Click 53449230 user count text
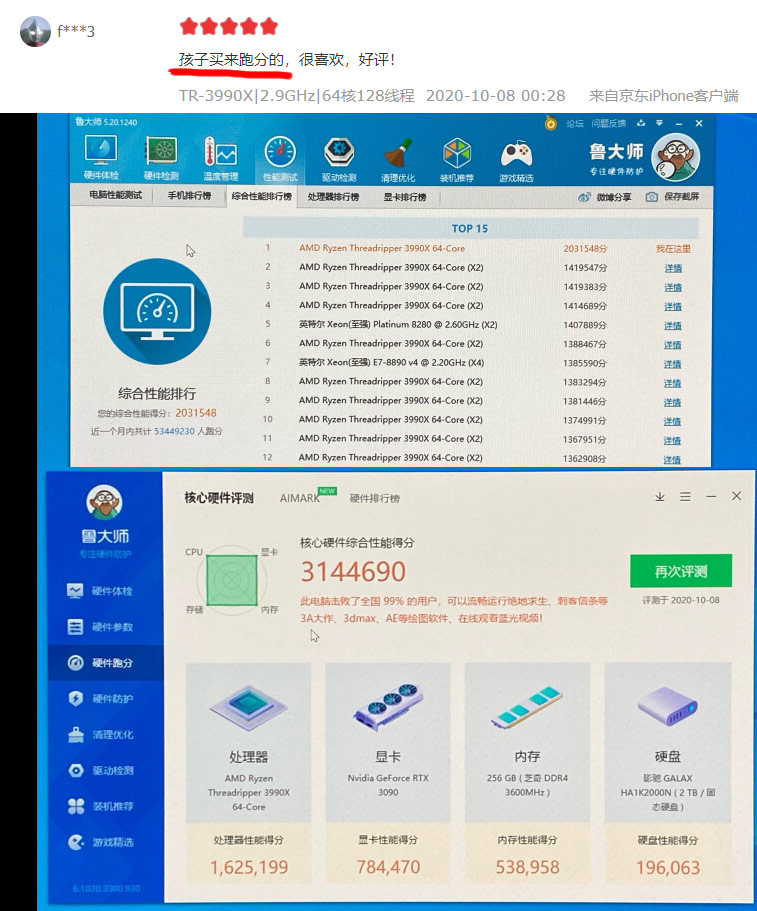 pos(174,431)
